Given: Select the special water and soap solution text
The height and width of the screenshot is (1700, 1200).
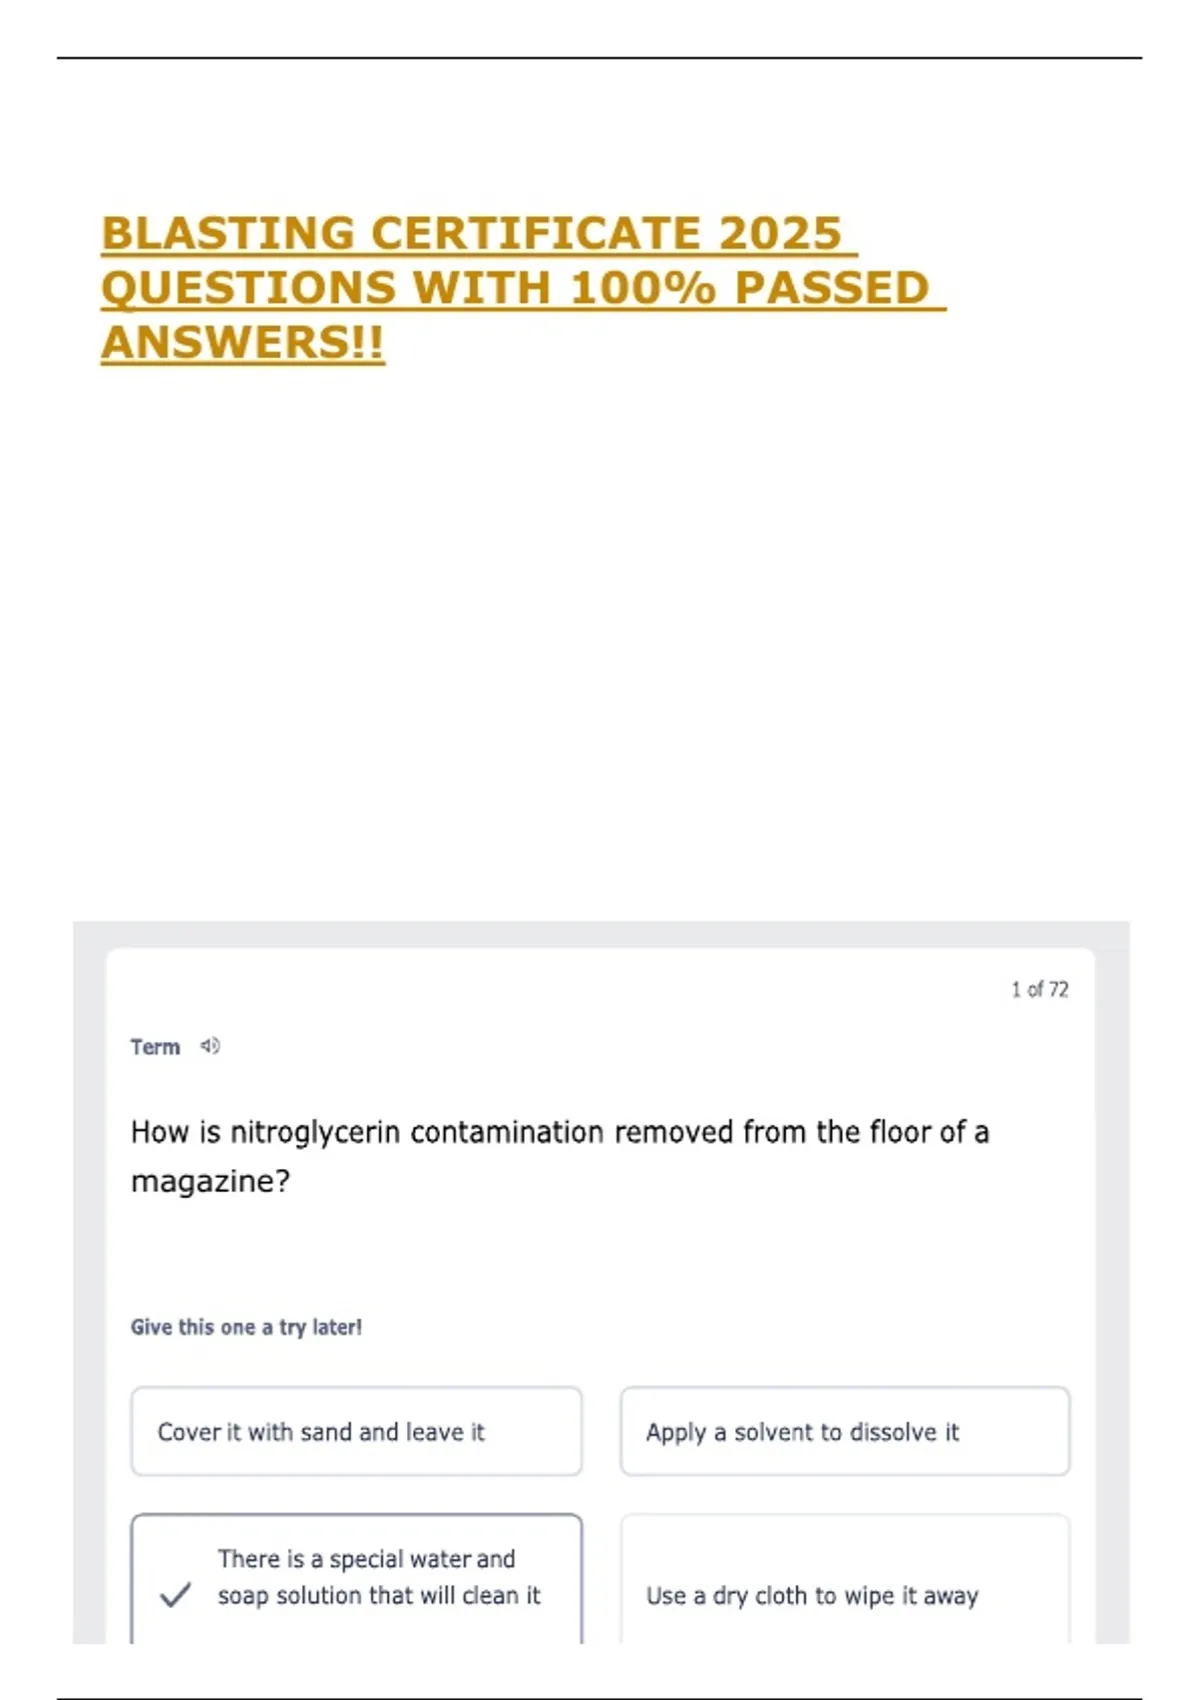Looking at the screenshot, I should coord(379,1577).
